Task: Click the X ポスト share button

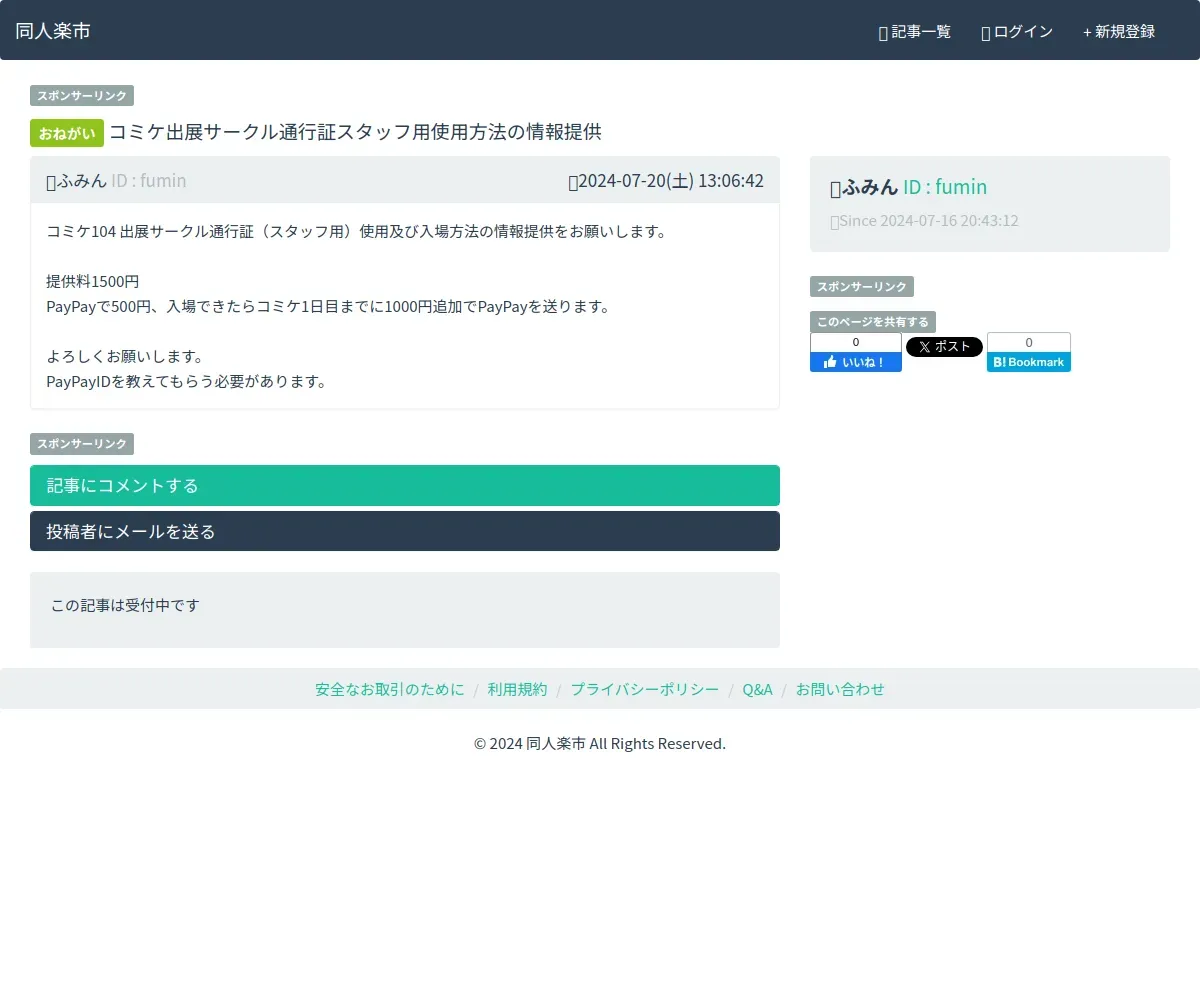Action: pyautogui.click(x=944, y=347)
